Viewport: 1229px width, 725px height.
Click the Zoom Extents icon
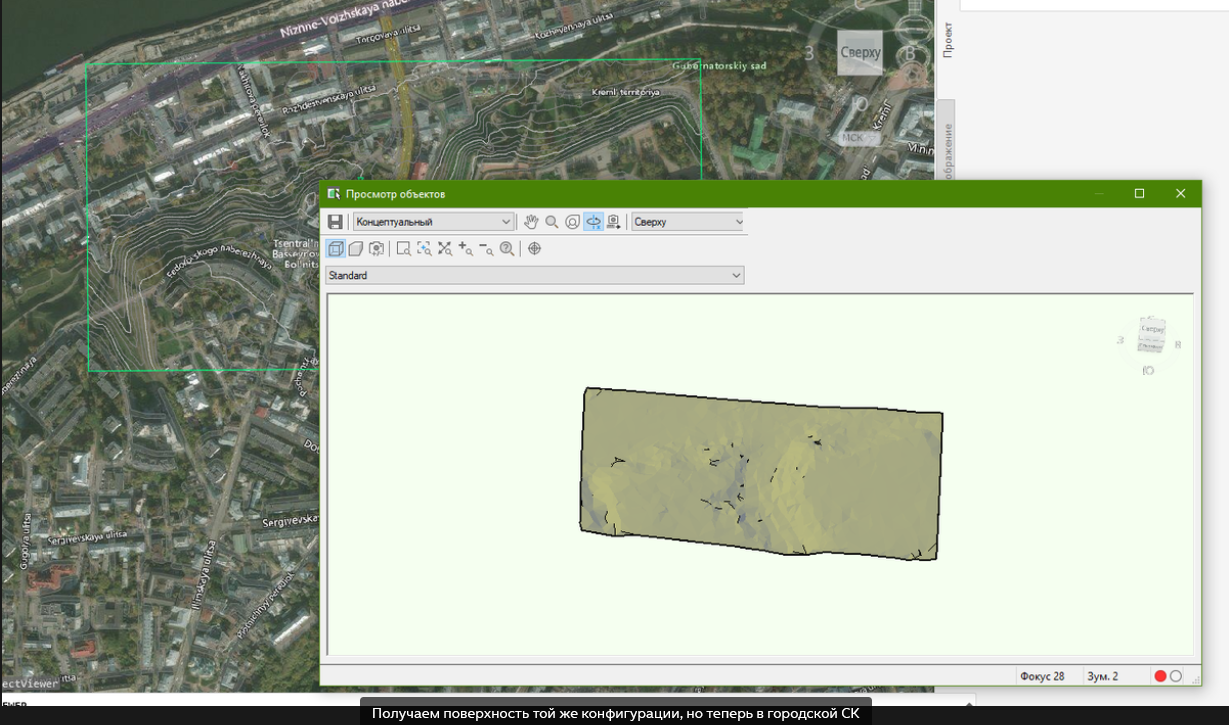[445, 249]
